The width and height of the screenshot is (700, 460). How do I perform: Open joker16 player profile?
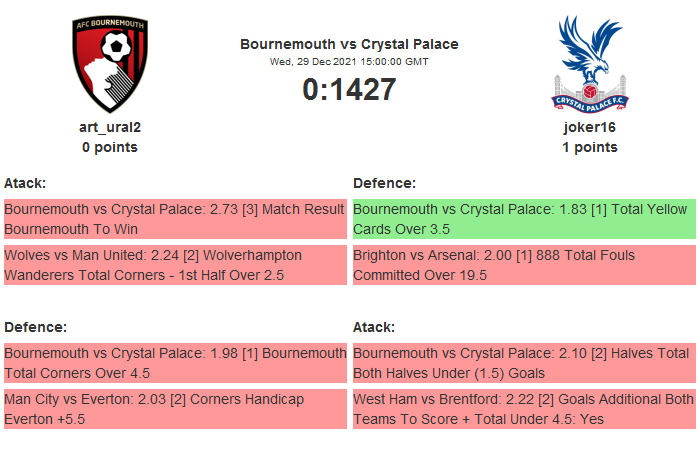click(589, 127)
